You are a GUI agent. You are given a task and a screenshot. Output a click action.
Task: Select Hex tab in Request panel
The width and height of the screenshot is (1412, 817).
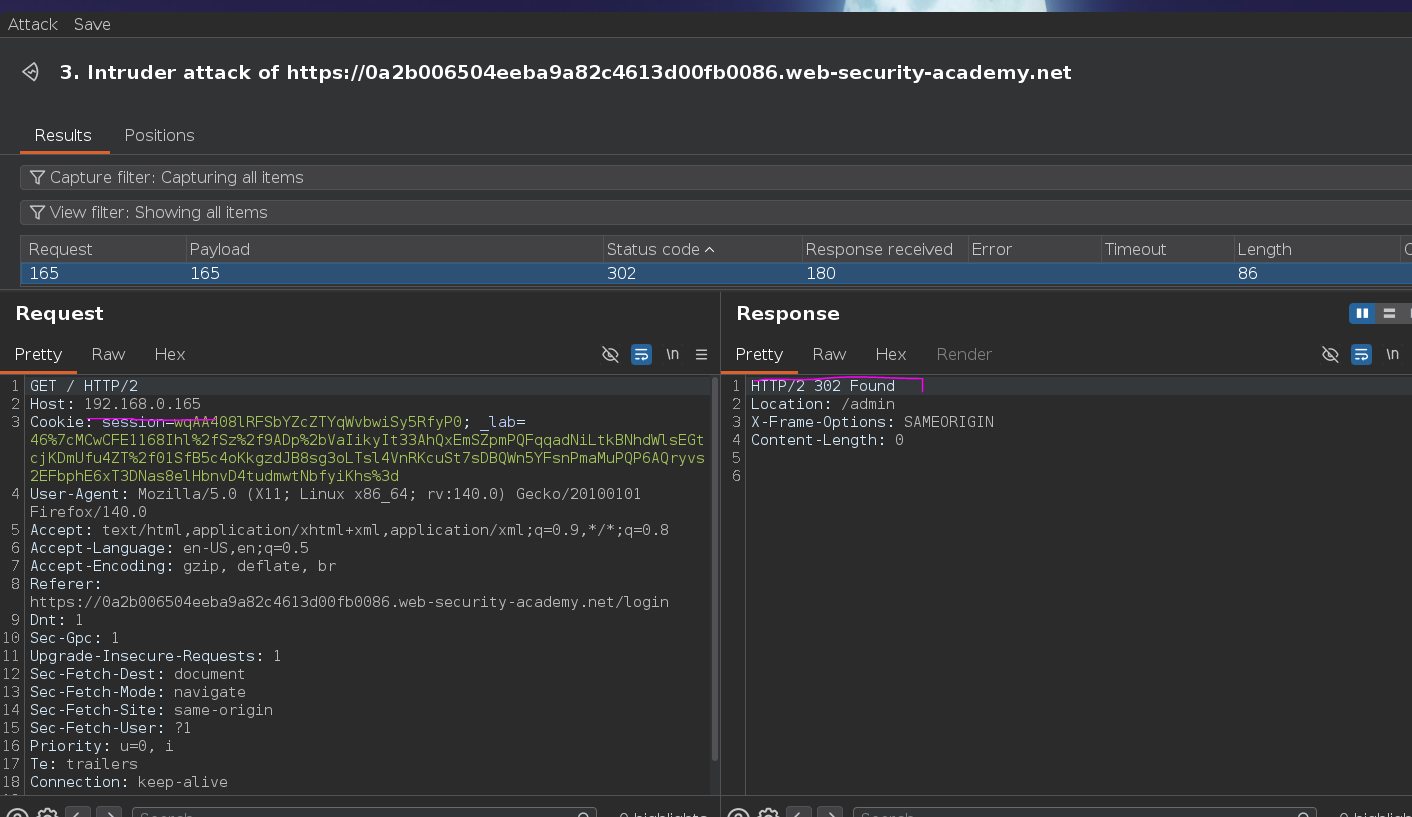tap(170, 354)
